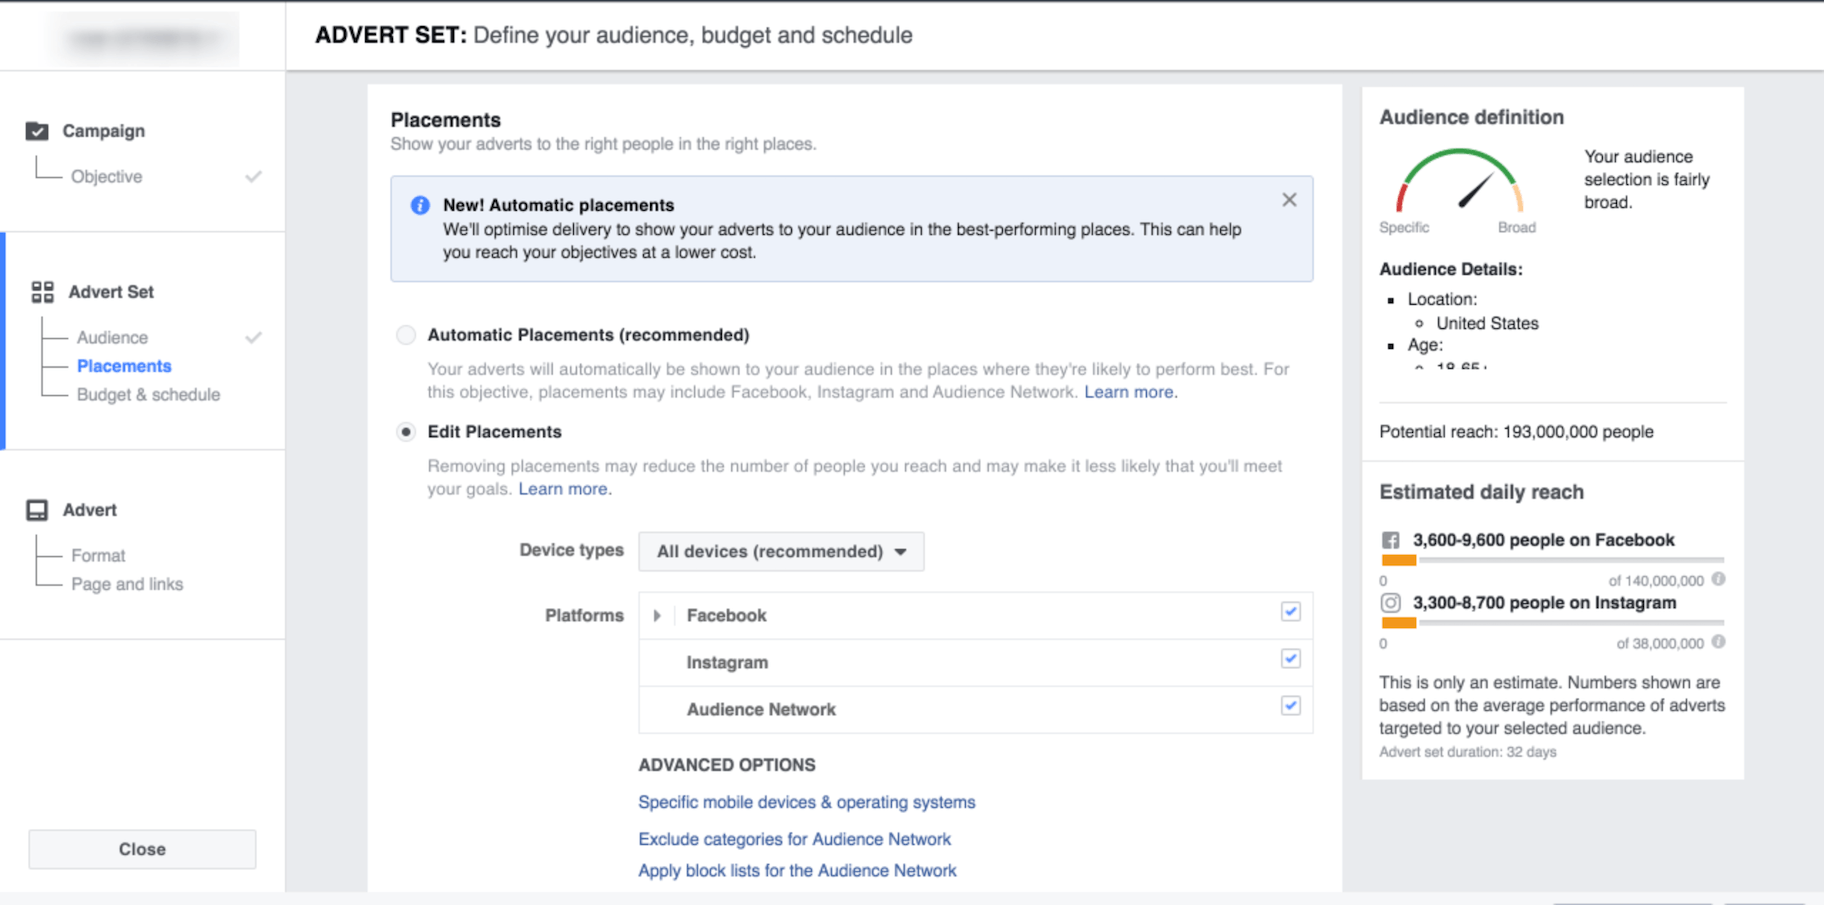The width and height of the screenshot is (1824, 905).
Task: Open Specific mobile devices & operating systems
Action: pos(806,802)
